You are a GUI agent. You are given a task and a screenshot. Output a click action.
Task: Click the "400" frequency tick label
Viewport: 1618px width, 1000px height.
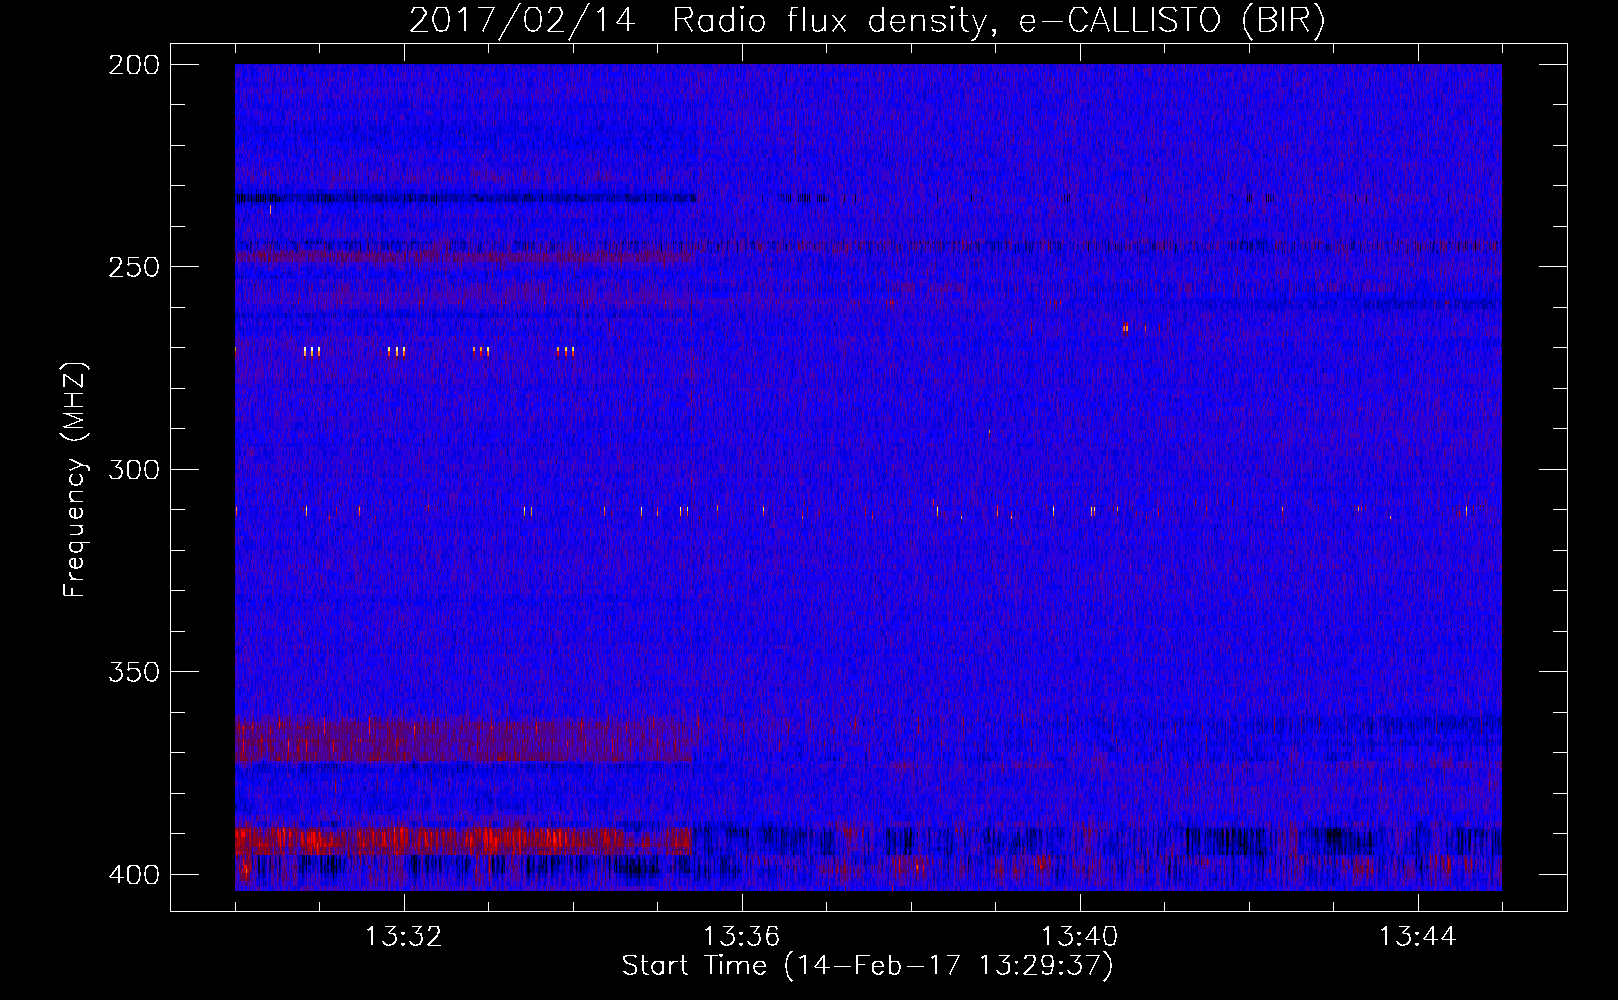[133, 875]
